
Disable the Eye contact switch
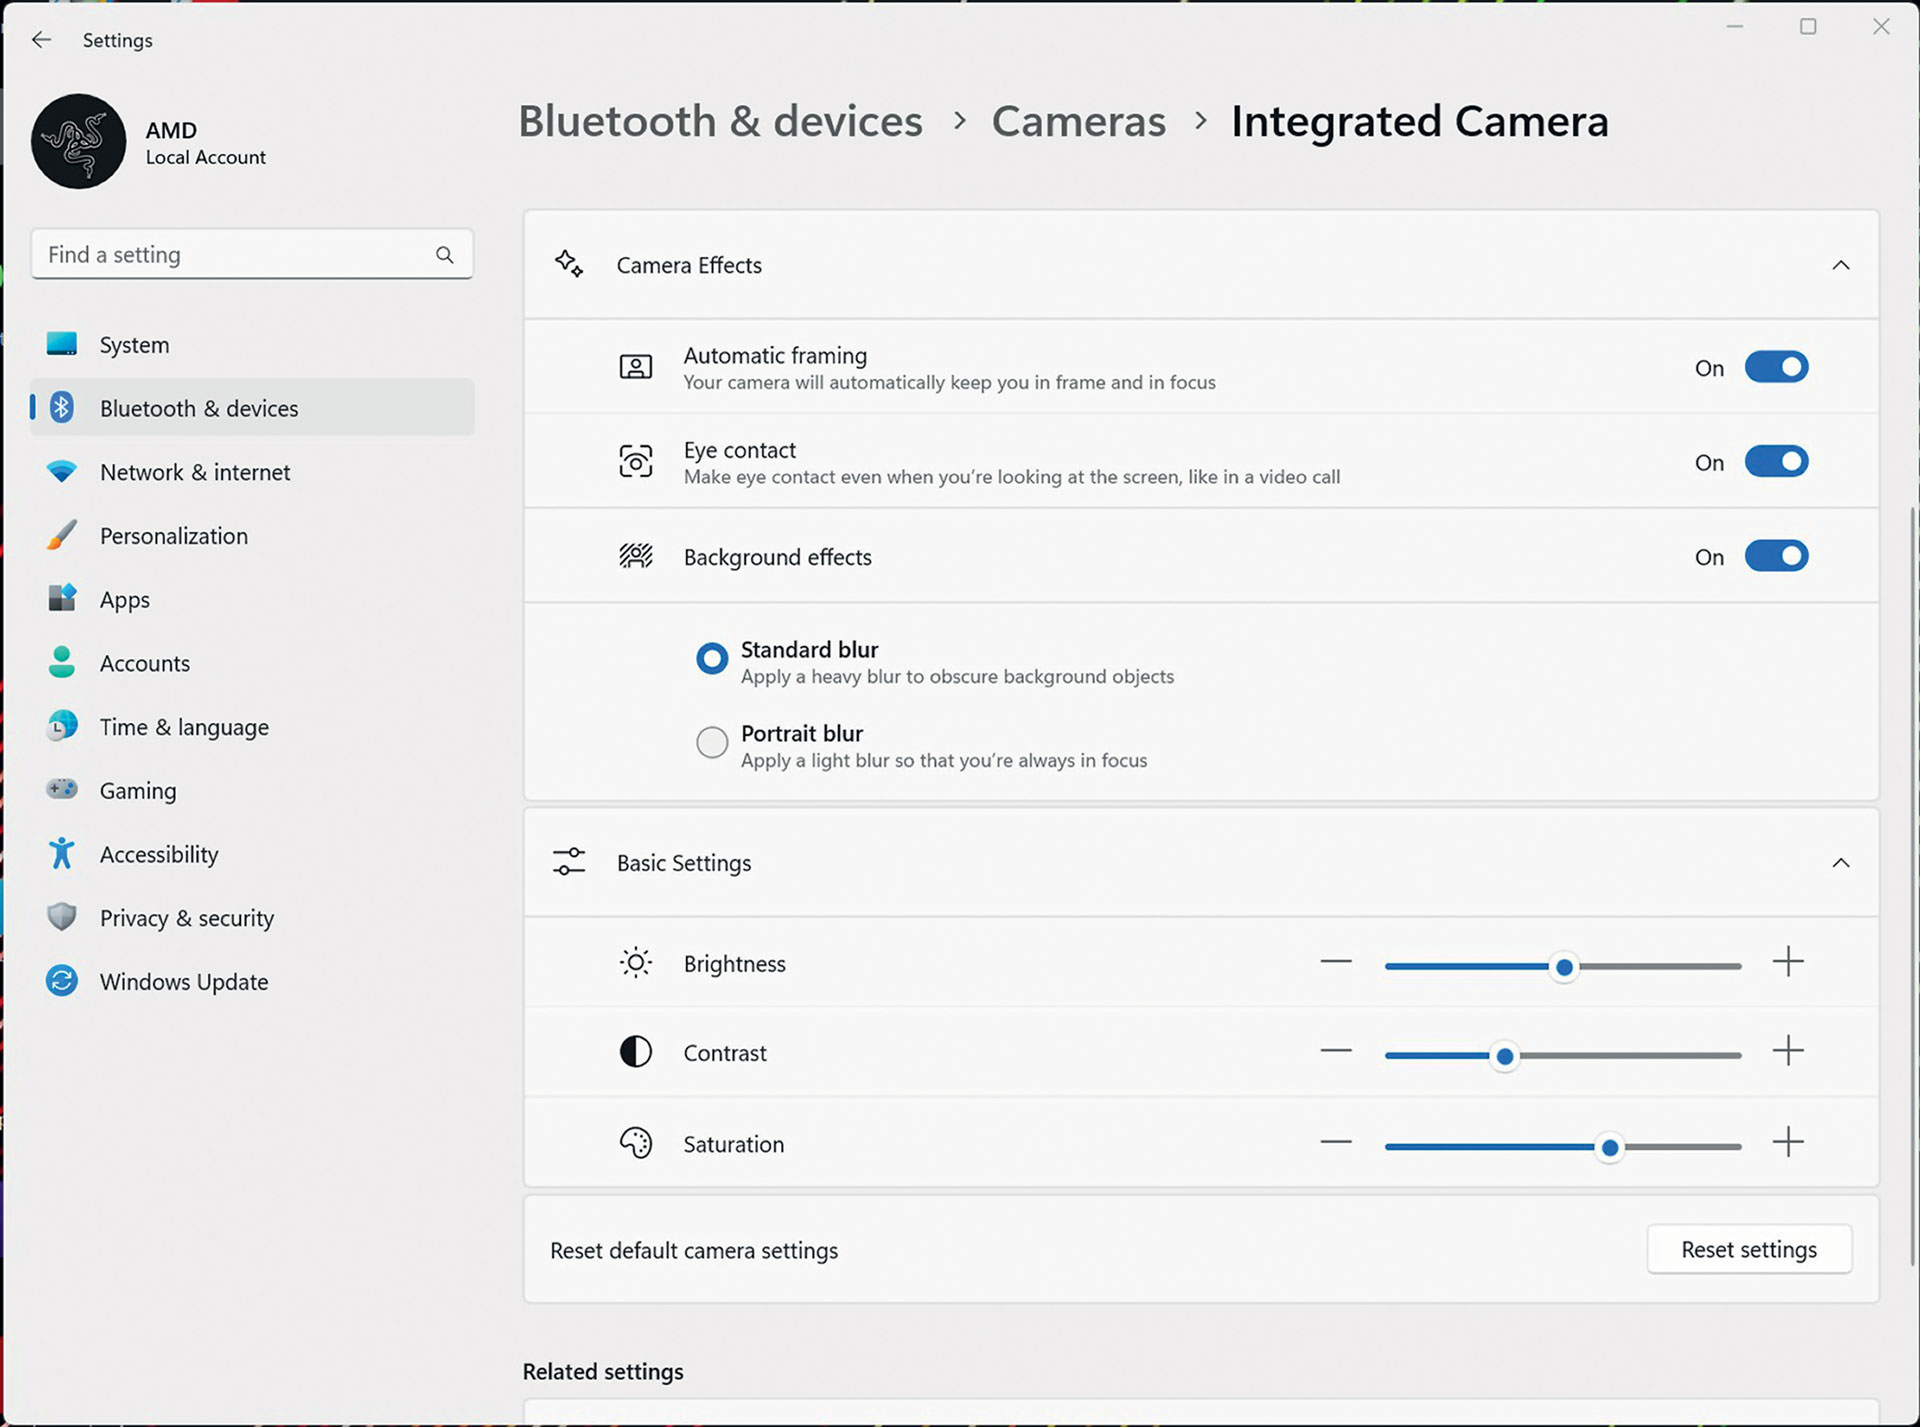click(1776, 462)
